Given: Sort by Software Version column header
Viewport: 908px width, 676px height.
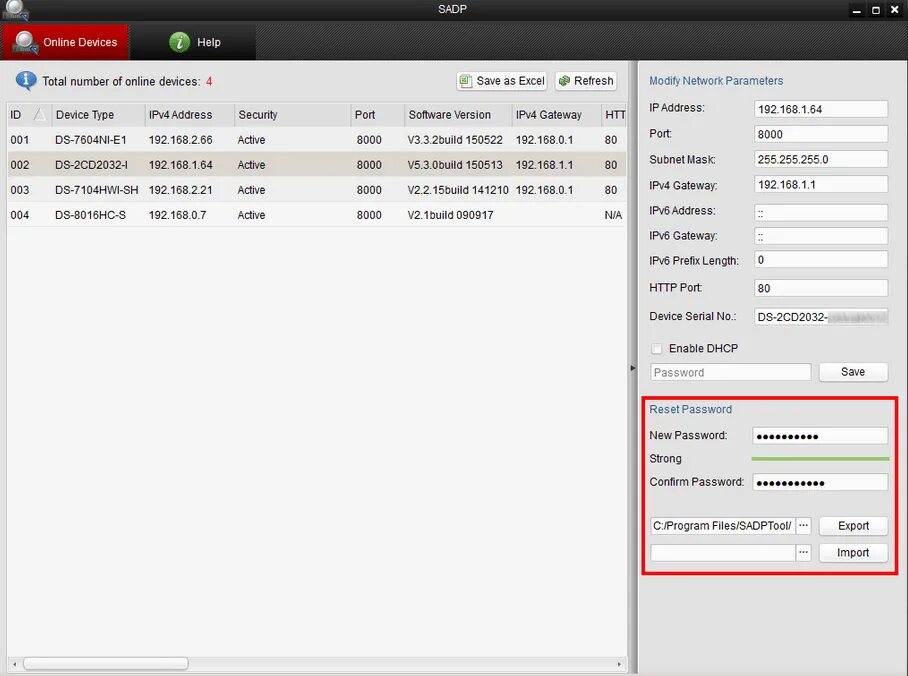Looking at the screenshot, I should (458, 115).
